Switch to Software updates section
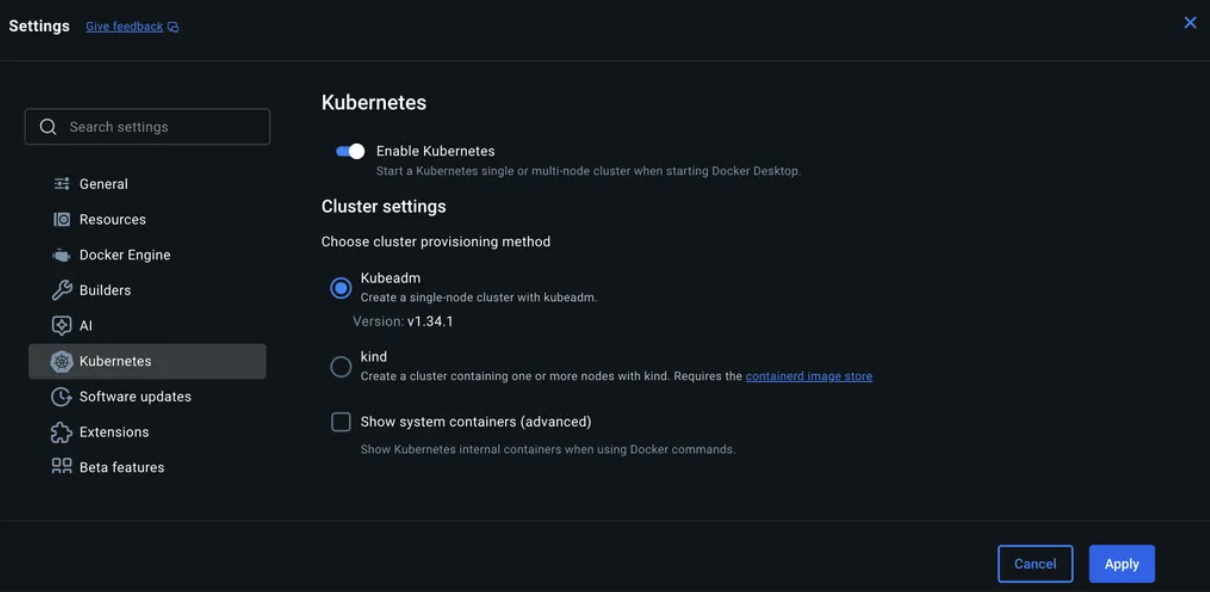 (135, 397)
